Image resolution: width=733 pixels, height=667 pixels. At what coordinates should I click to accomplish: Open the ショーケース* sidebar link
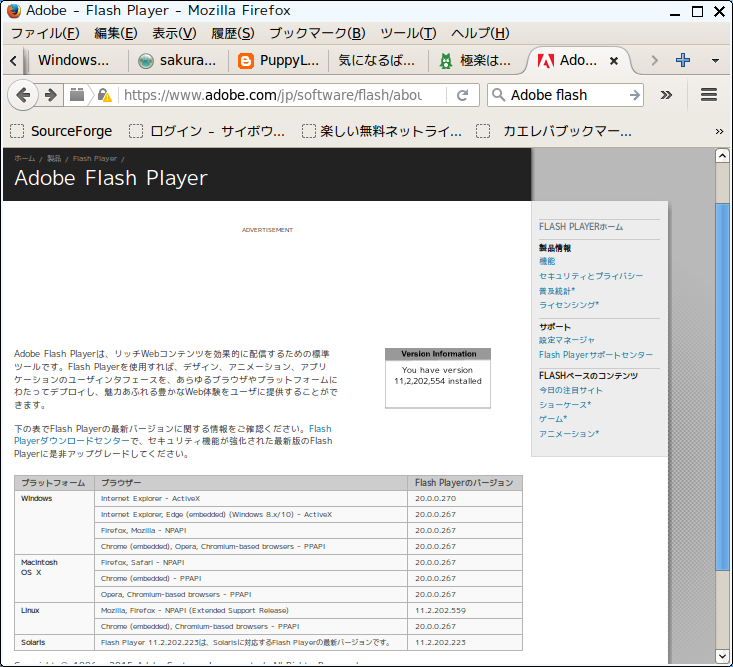point(565,405)
